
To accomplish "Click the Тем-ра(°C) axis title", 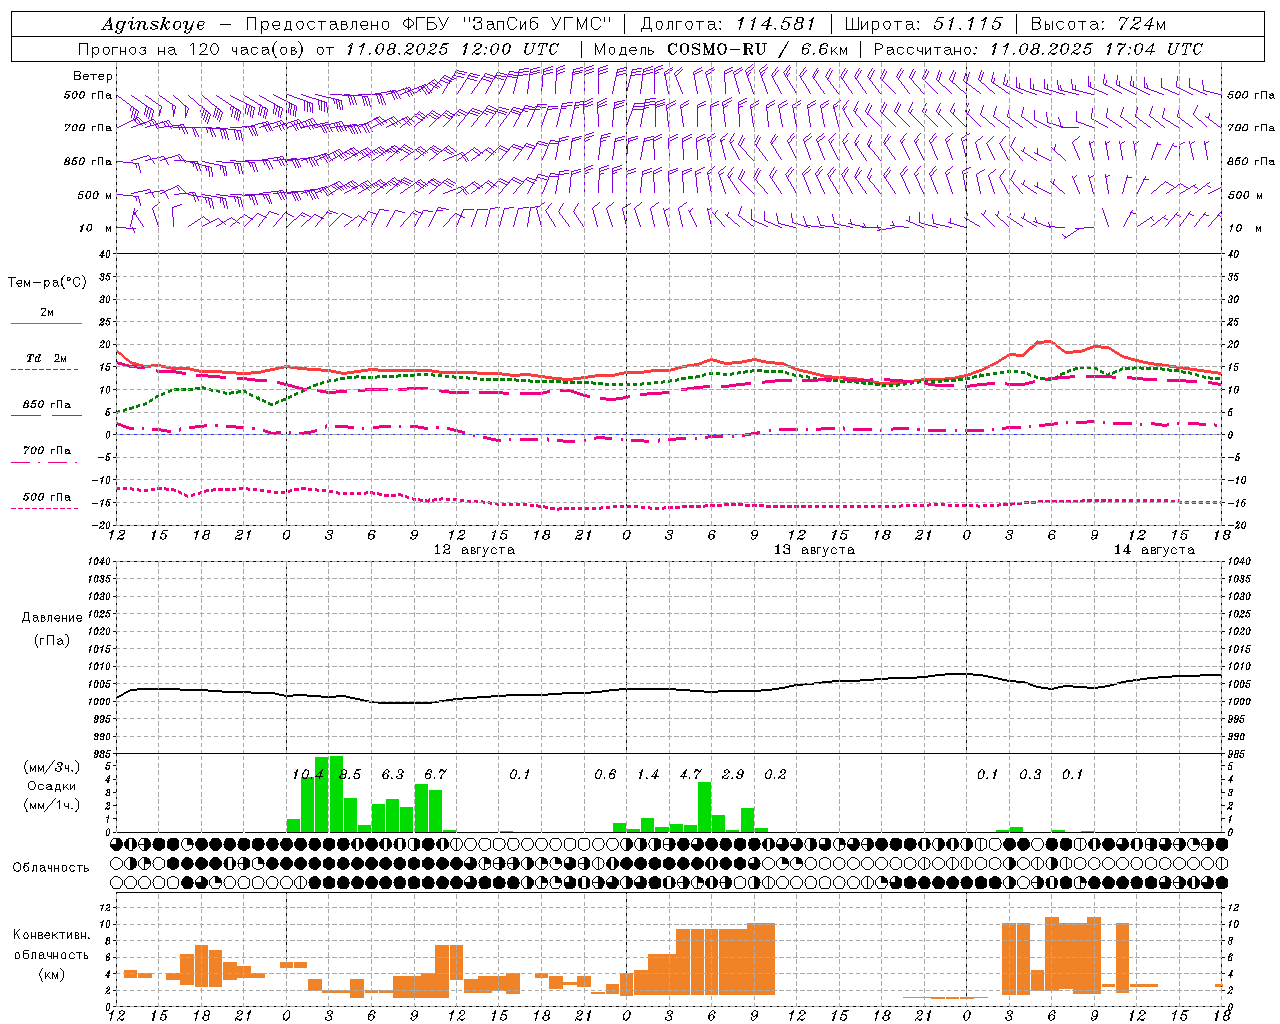I will [x=47, y=283].
